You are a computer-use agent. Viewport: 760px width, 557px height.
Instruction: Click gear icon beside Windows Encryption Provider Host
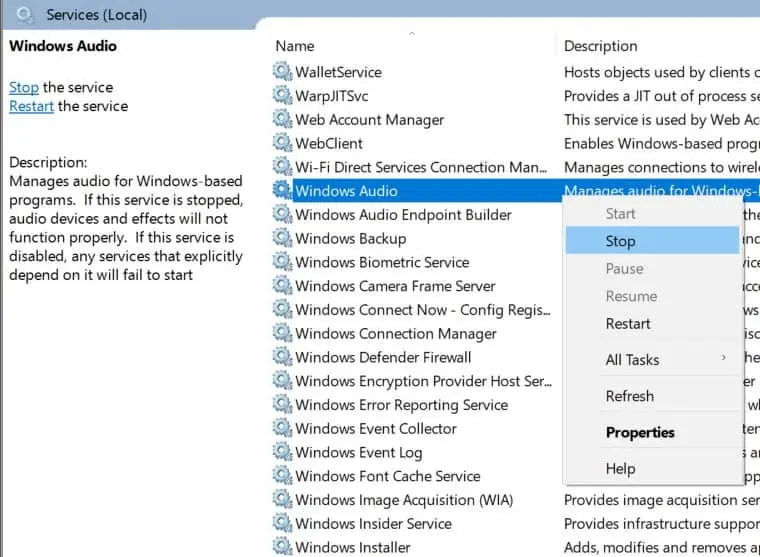282,381
